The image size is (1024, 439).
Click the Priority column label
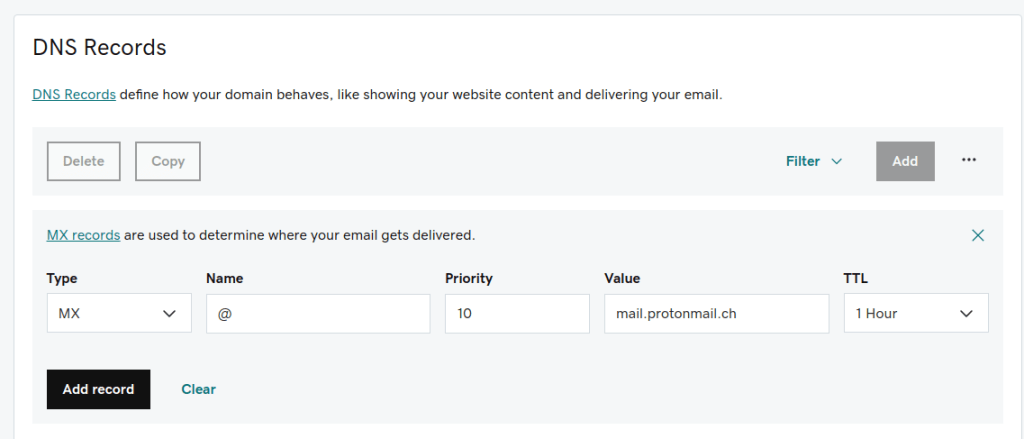[469, 279]
